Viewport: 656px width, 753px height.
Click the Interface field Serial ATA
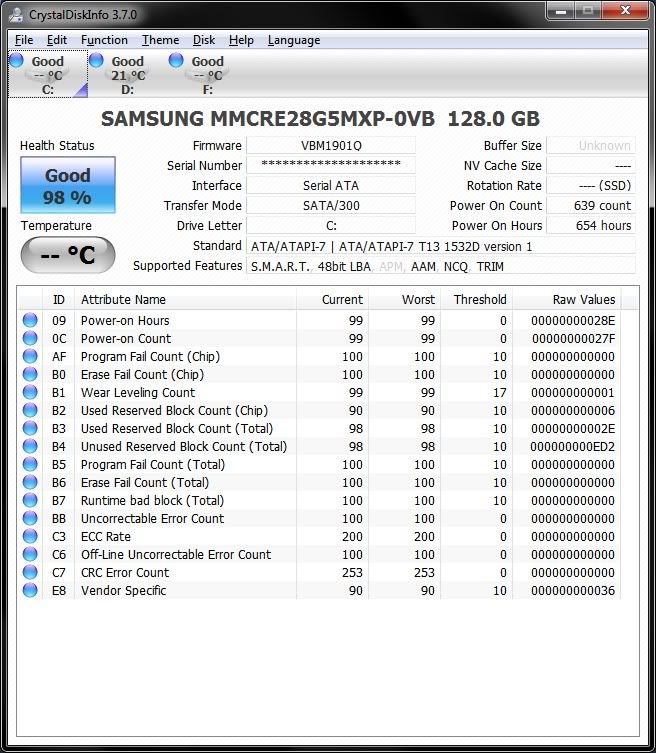click(331, 186)
